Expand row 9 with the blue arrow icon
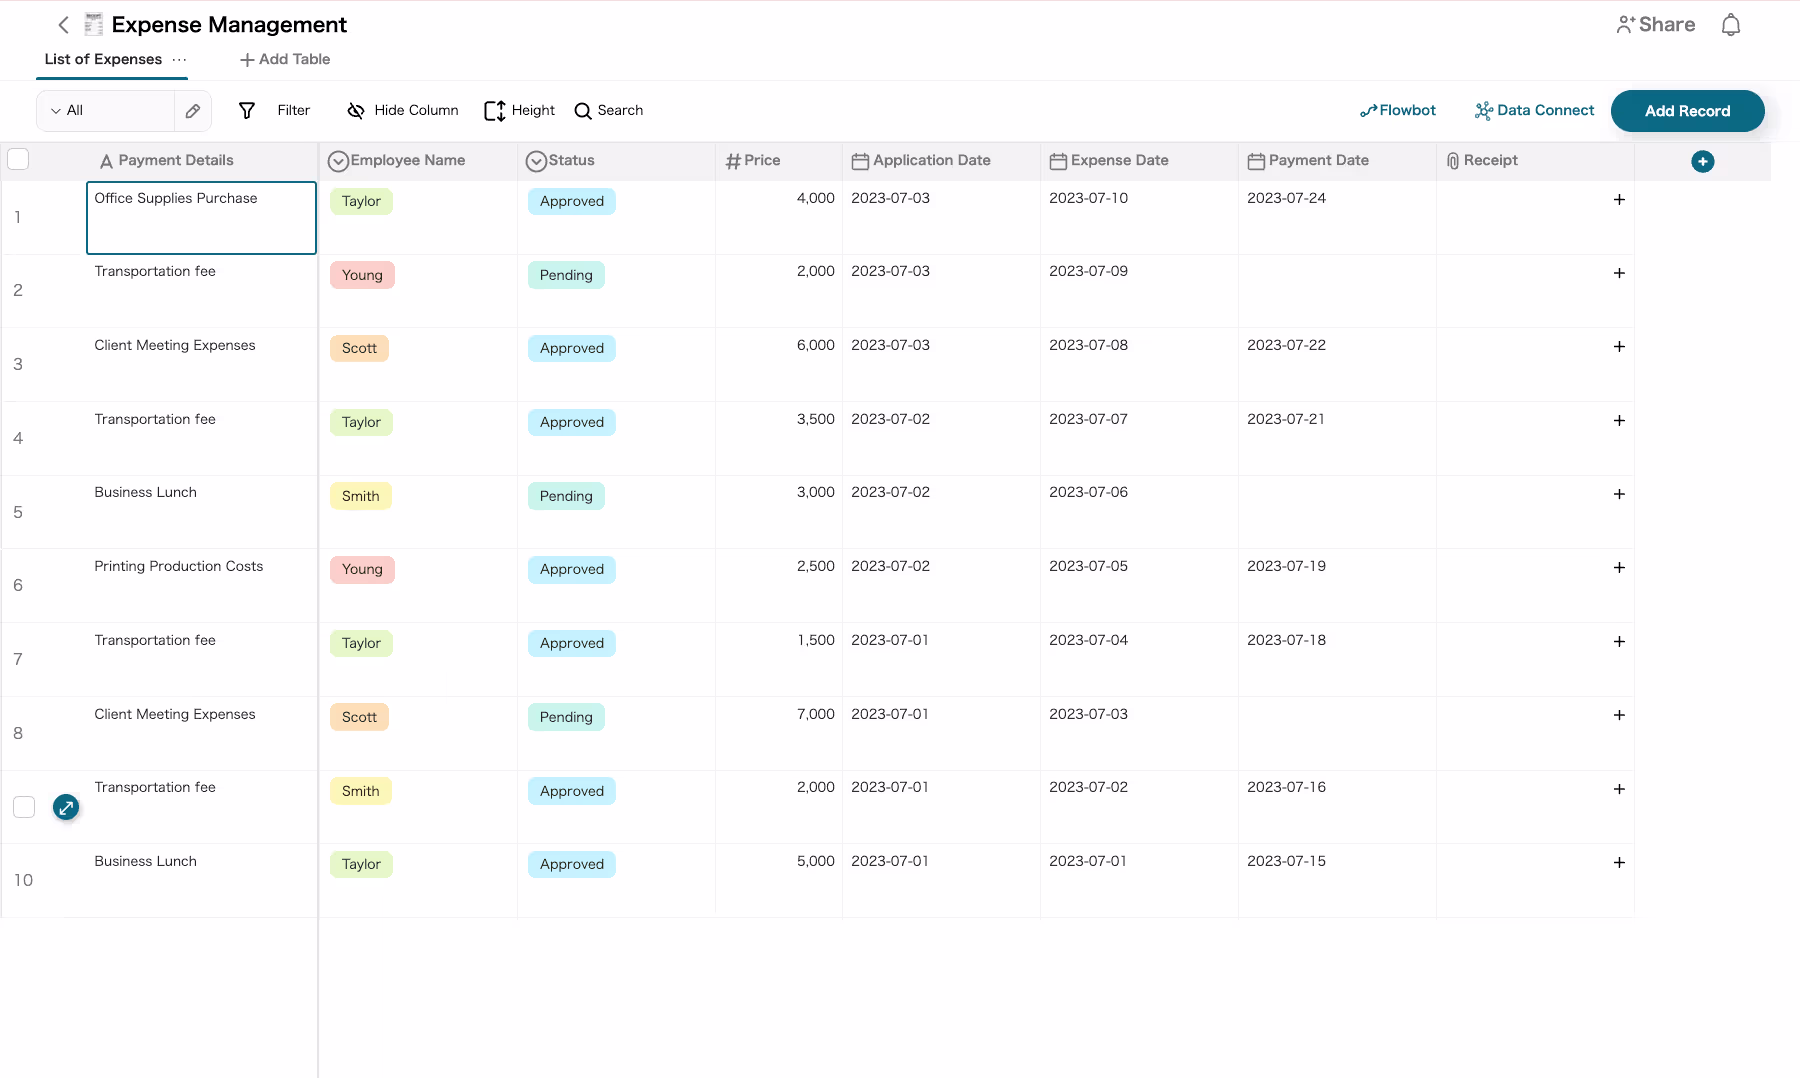Screen dimensions: 1800x1078 click(x=66, y=807)
